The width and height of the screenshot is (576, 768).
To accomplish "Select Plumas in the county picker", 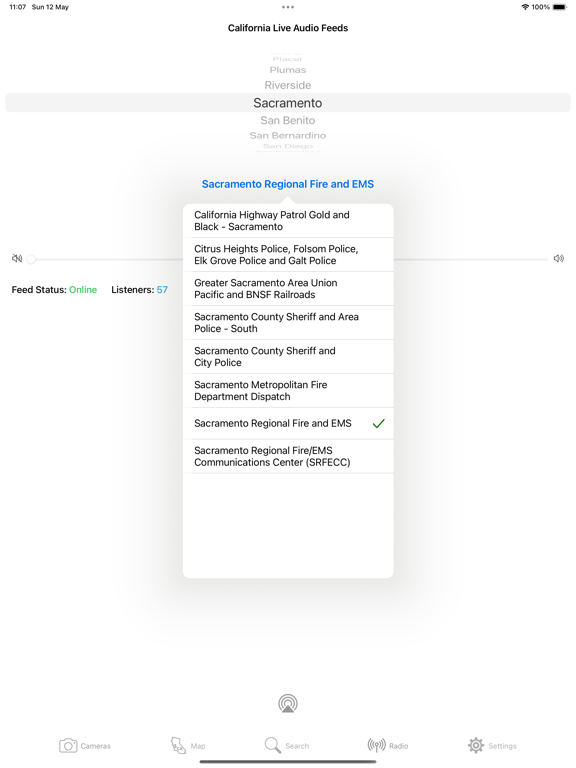I will tap(288, 70).
